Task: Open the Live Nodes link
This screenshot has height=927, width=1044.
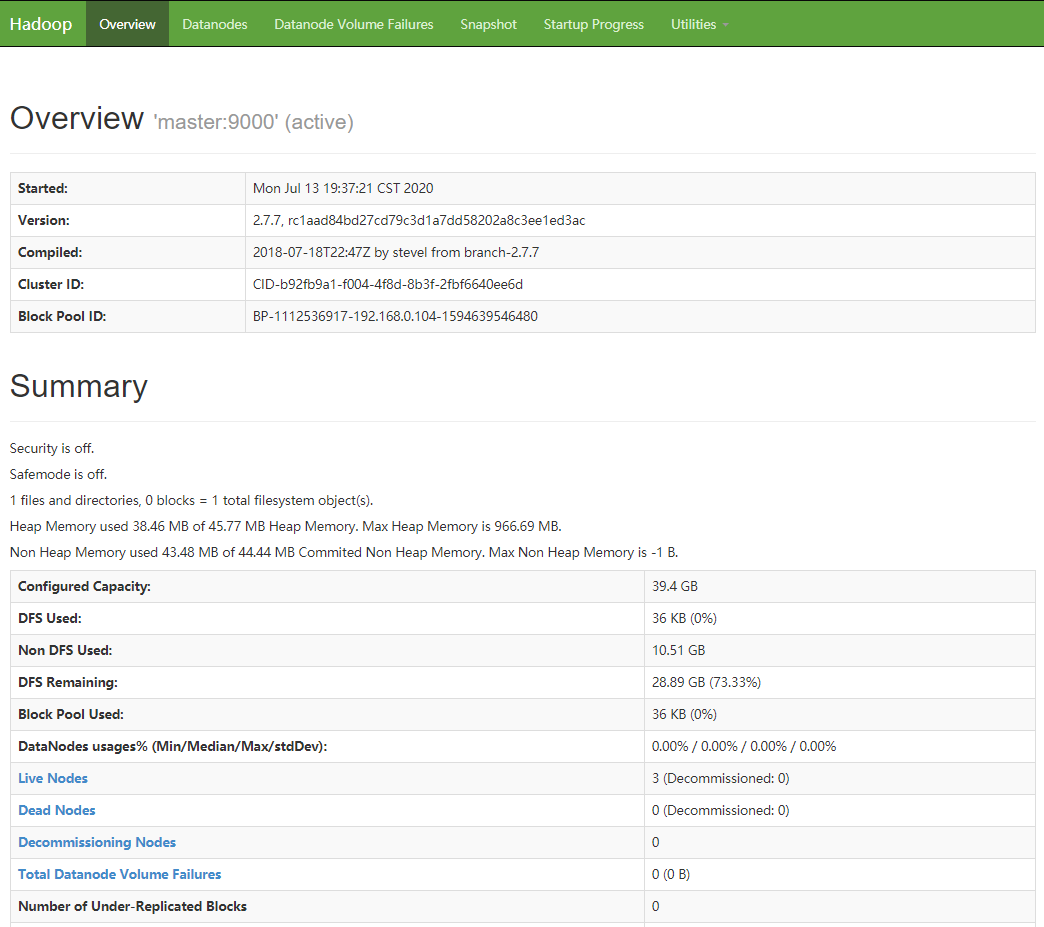Action: click(x=53, y=778)
